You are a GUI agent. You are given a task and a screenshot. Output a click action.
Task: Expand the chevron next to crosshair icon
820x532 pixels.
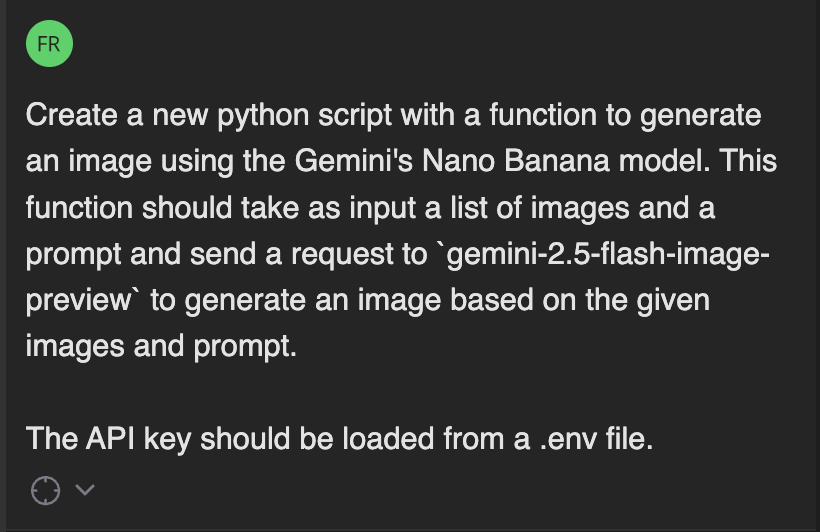(85, 490)
